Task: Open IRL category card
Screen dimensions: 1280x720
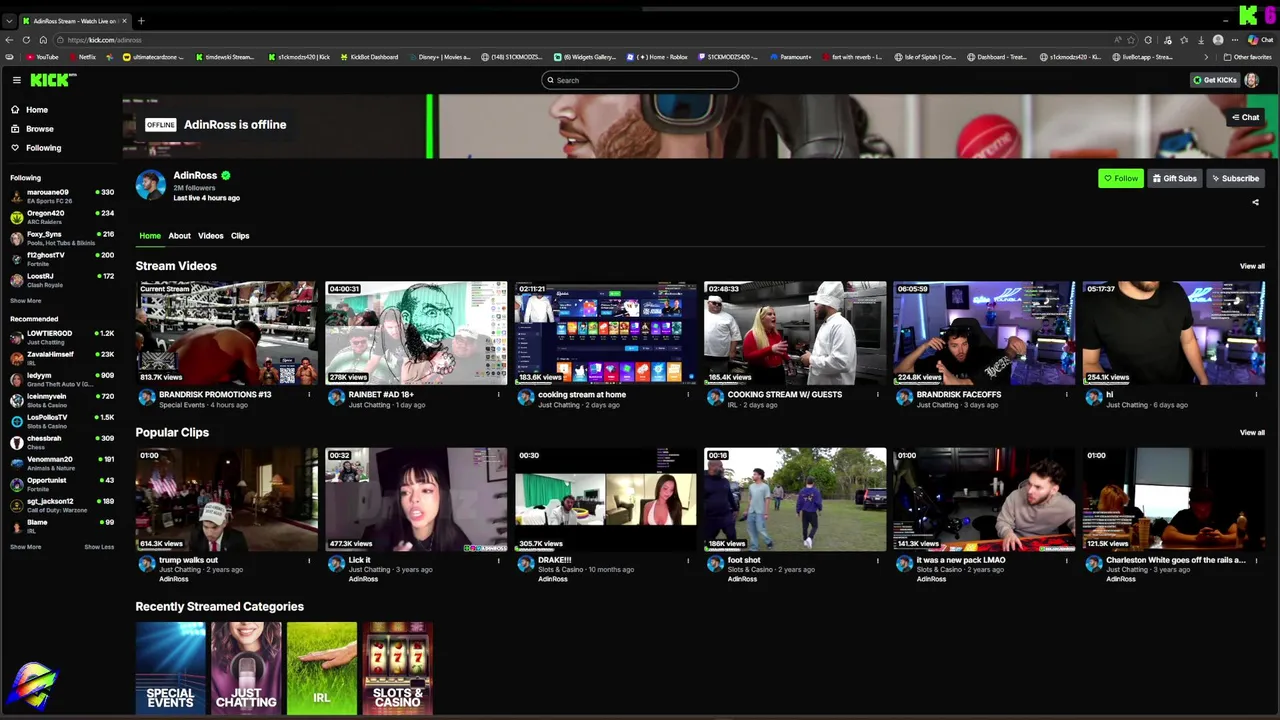Action: point(322,668)
